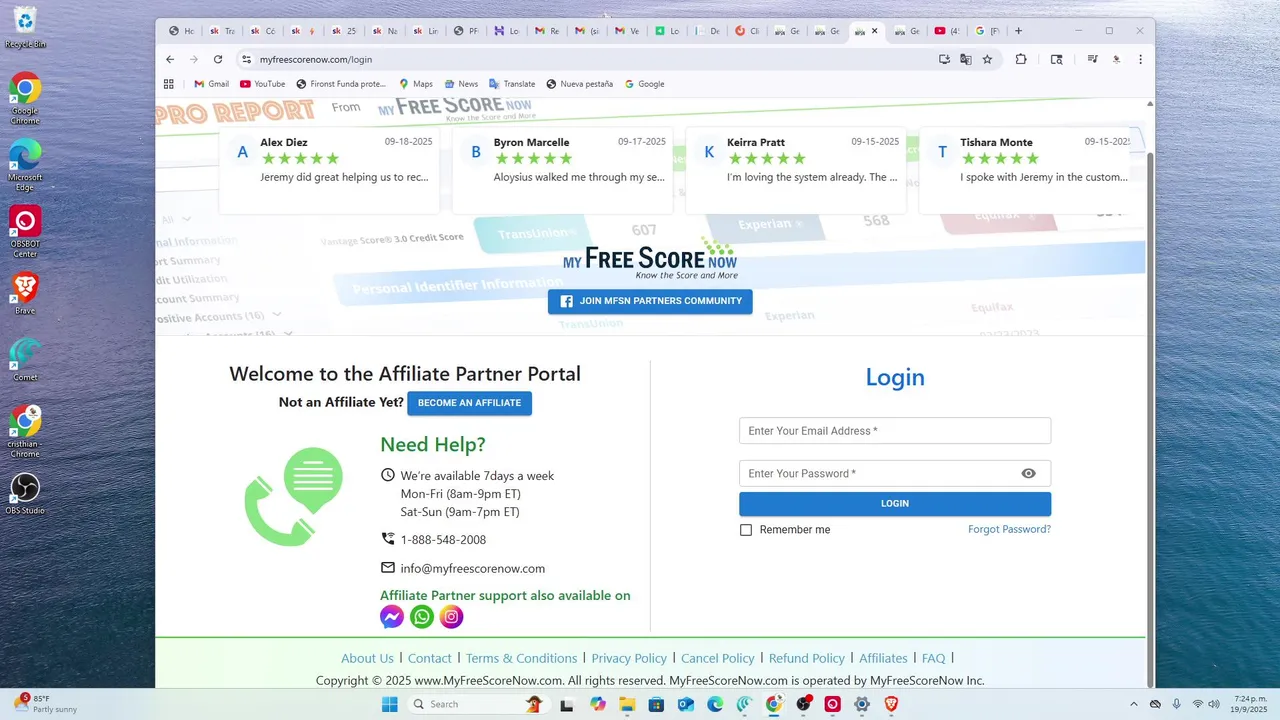Open the Gmail bookmark
The image size is (1280, 720).
[x=211, y=84]
